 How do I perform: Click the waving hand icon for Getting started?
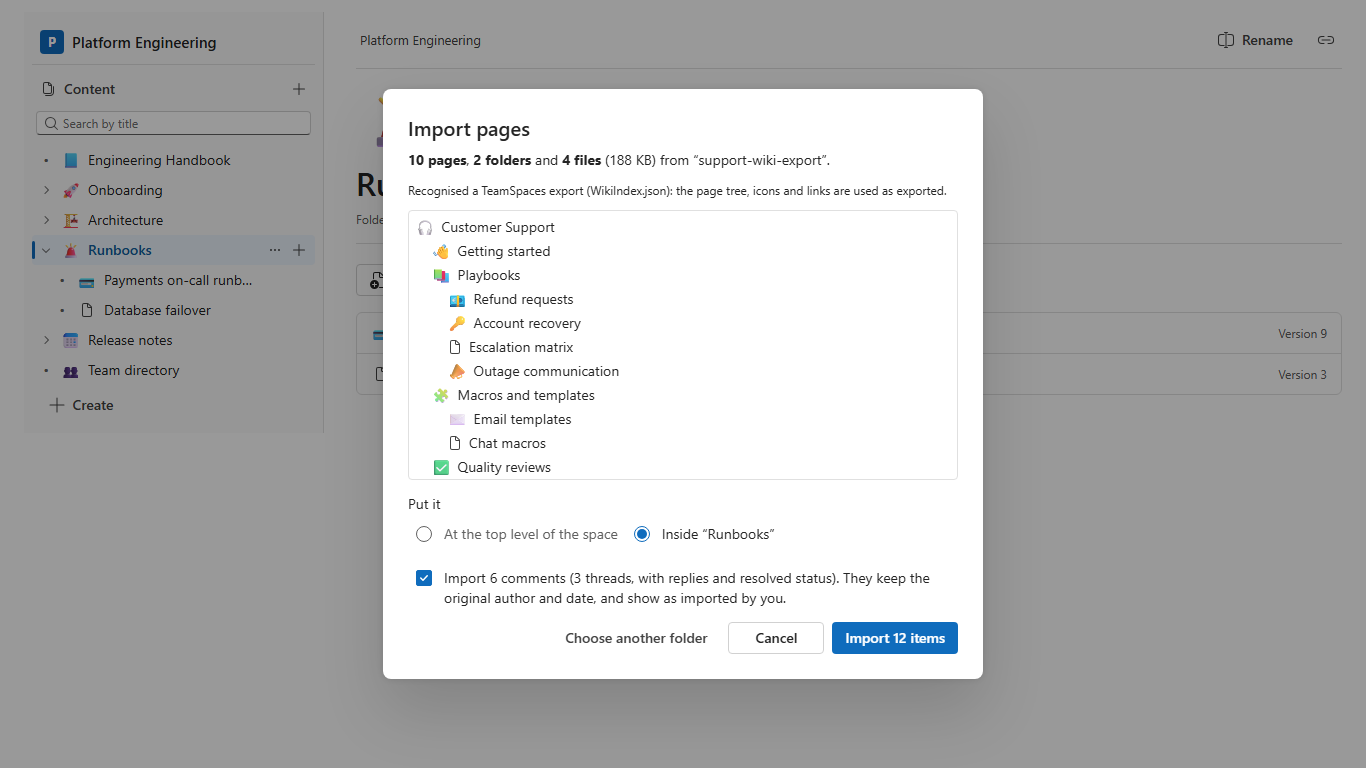pos(441,251)
